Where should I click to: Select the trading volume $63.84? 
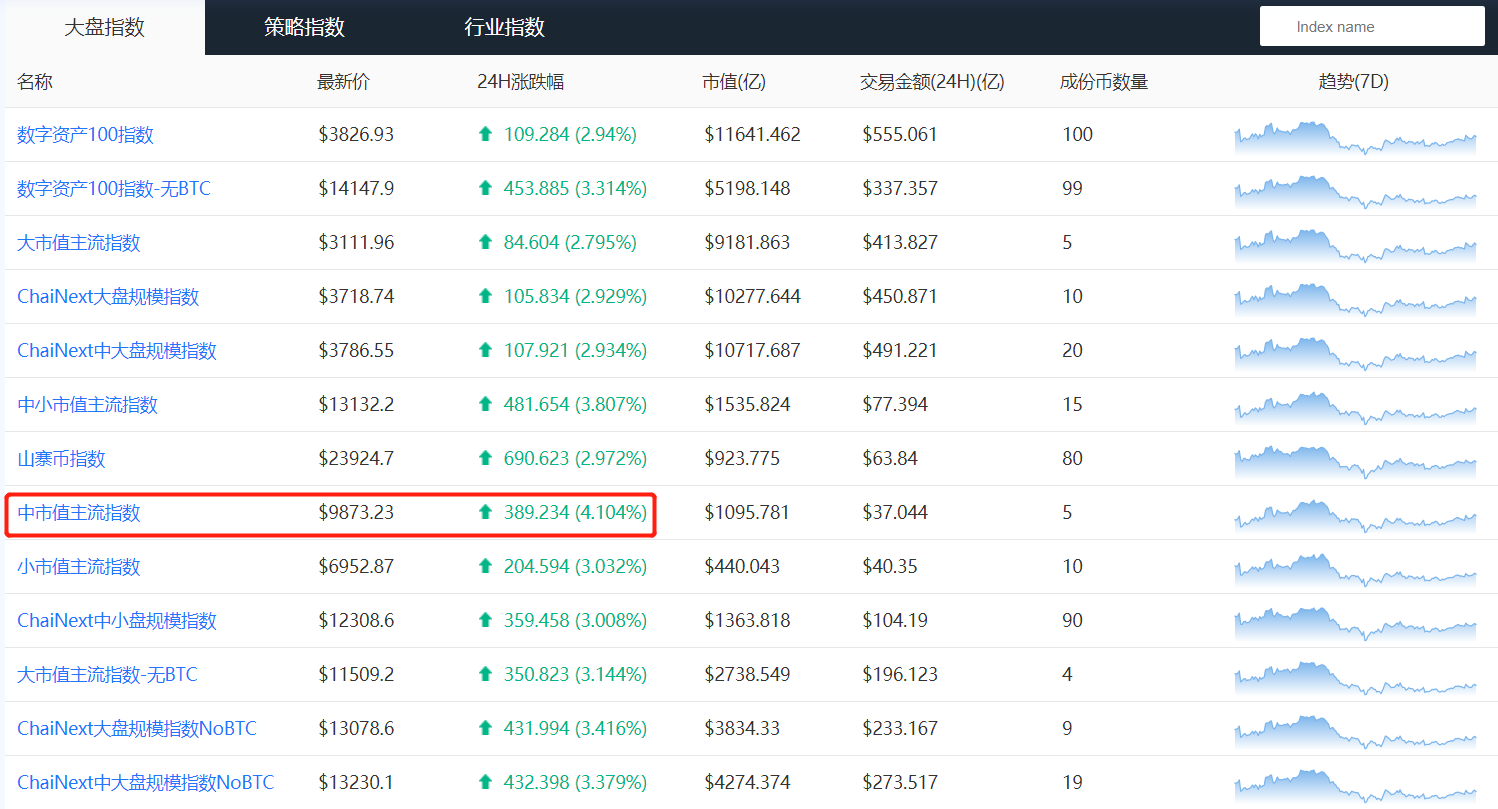point(890,458)
